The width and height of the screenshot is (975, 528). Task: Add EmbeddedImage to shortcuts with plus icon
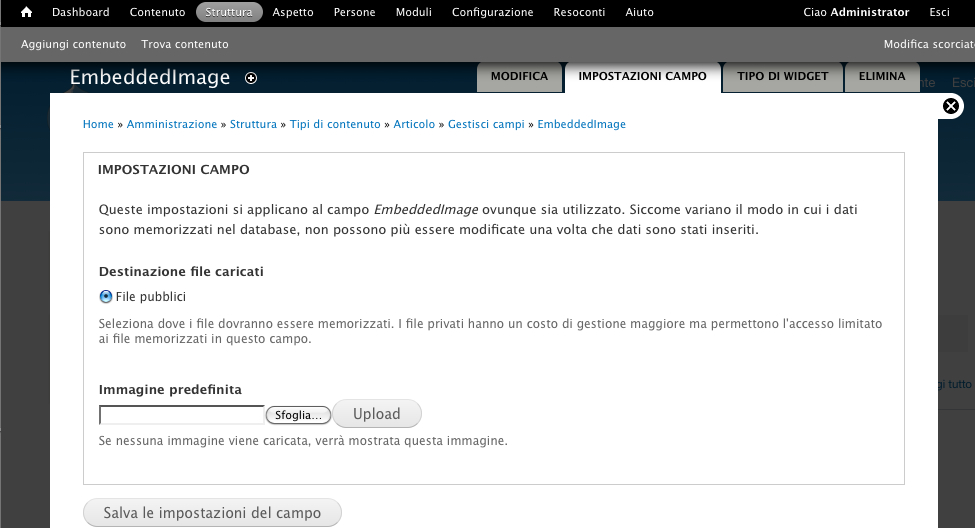(x=251, y=78)
